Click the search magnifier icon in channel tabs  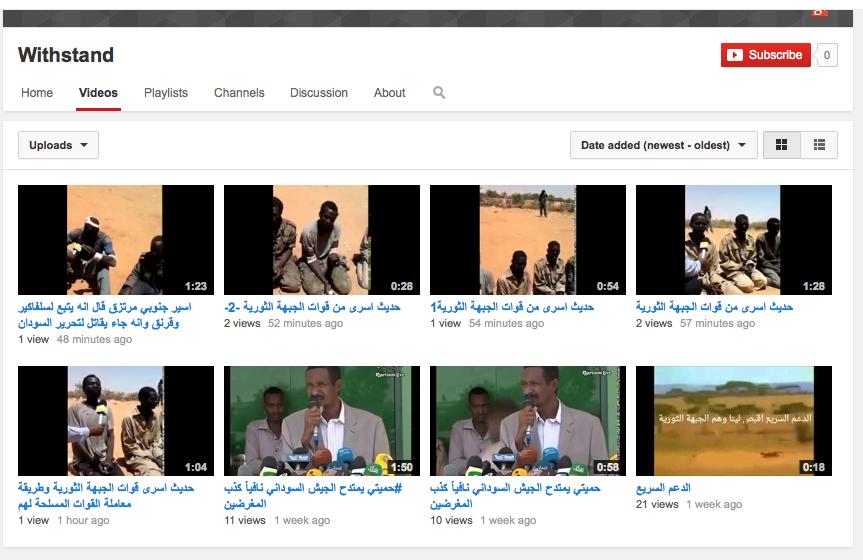[439, 93]
